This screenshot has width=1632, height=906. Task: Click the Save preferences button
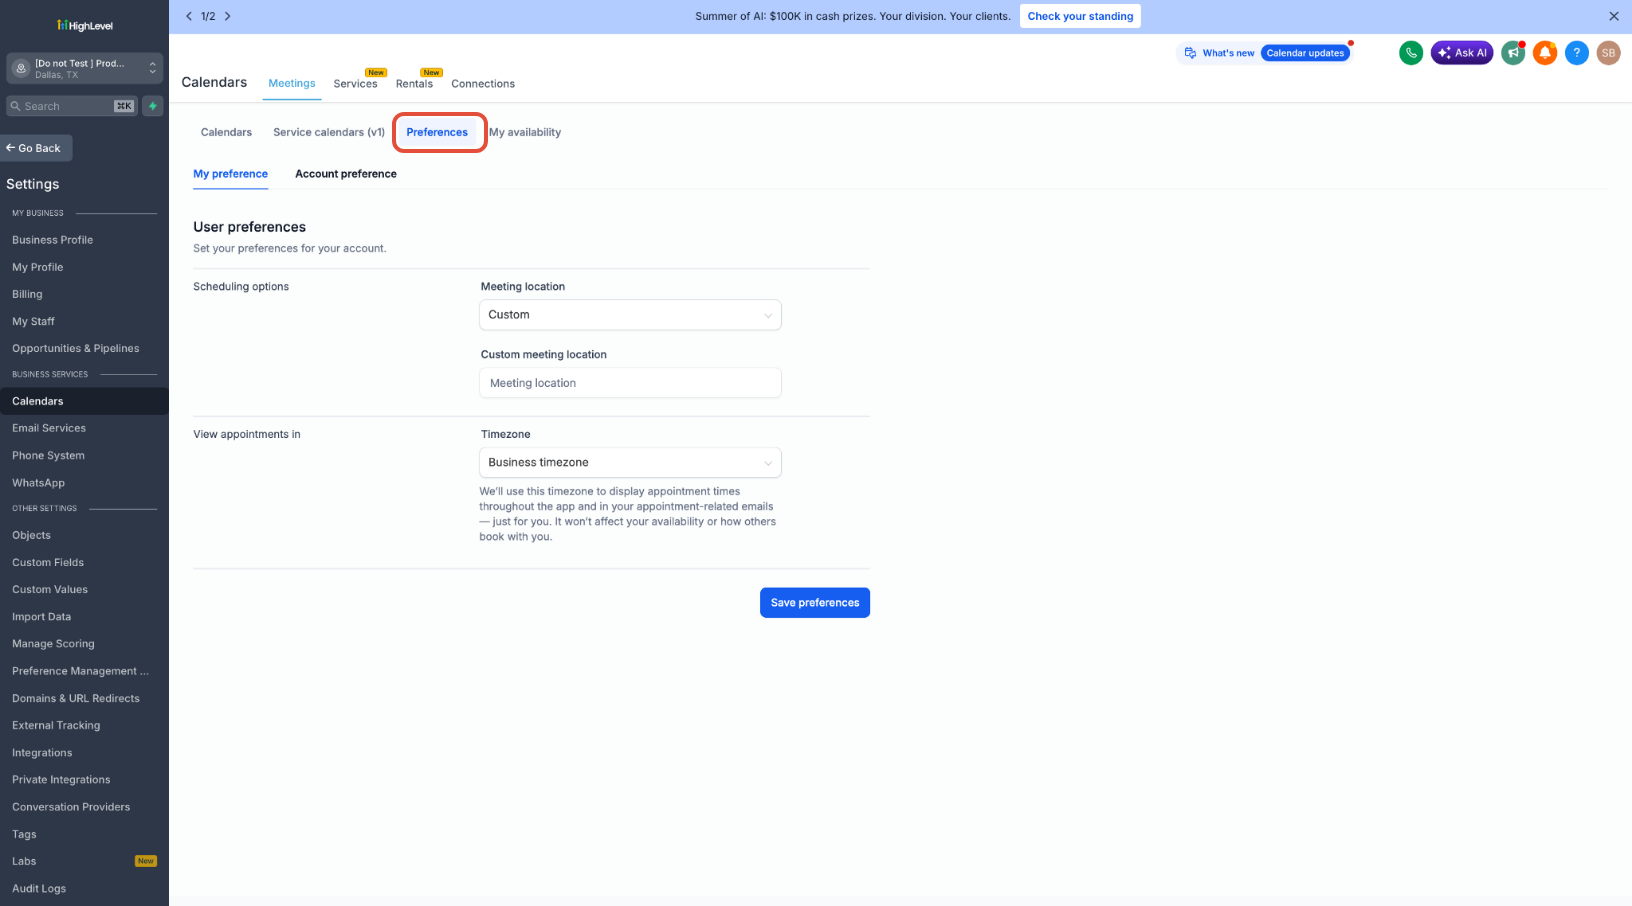pyautogui.click(x=815, y=603)
